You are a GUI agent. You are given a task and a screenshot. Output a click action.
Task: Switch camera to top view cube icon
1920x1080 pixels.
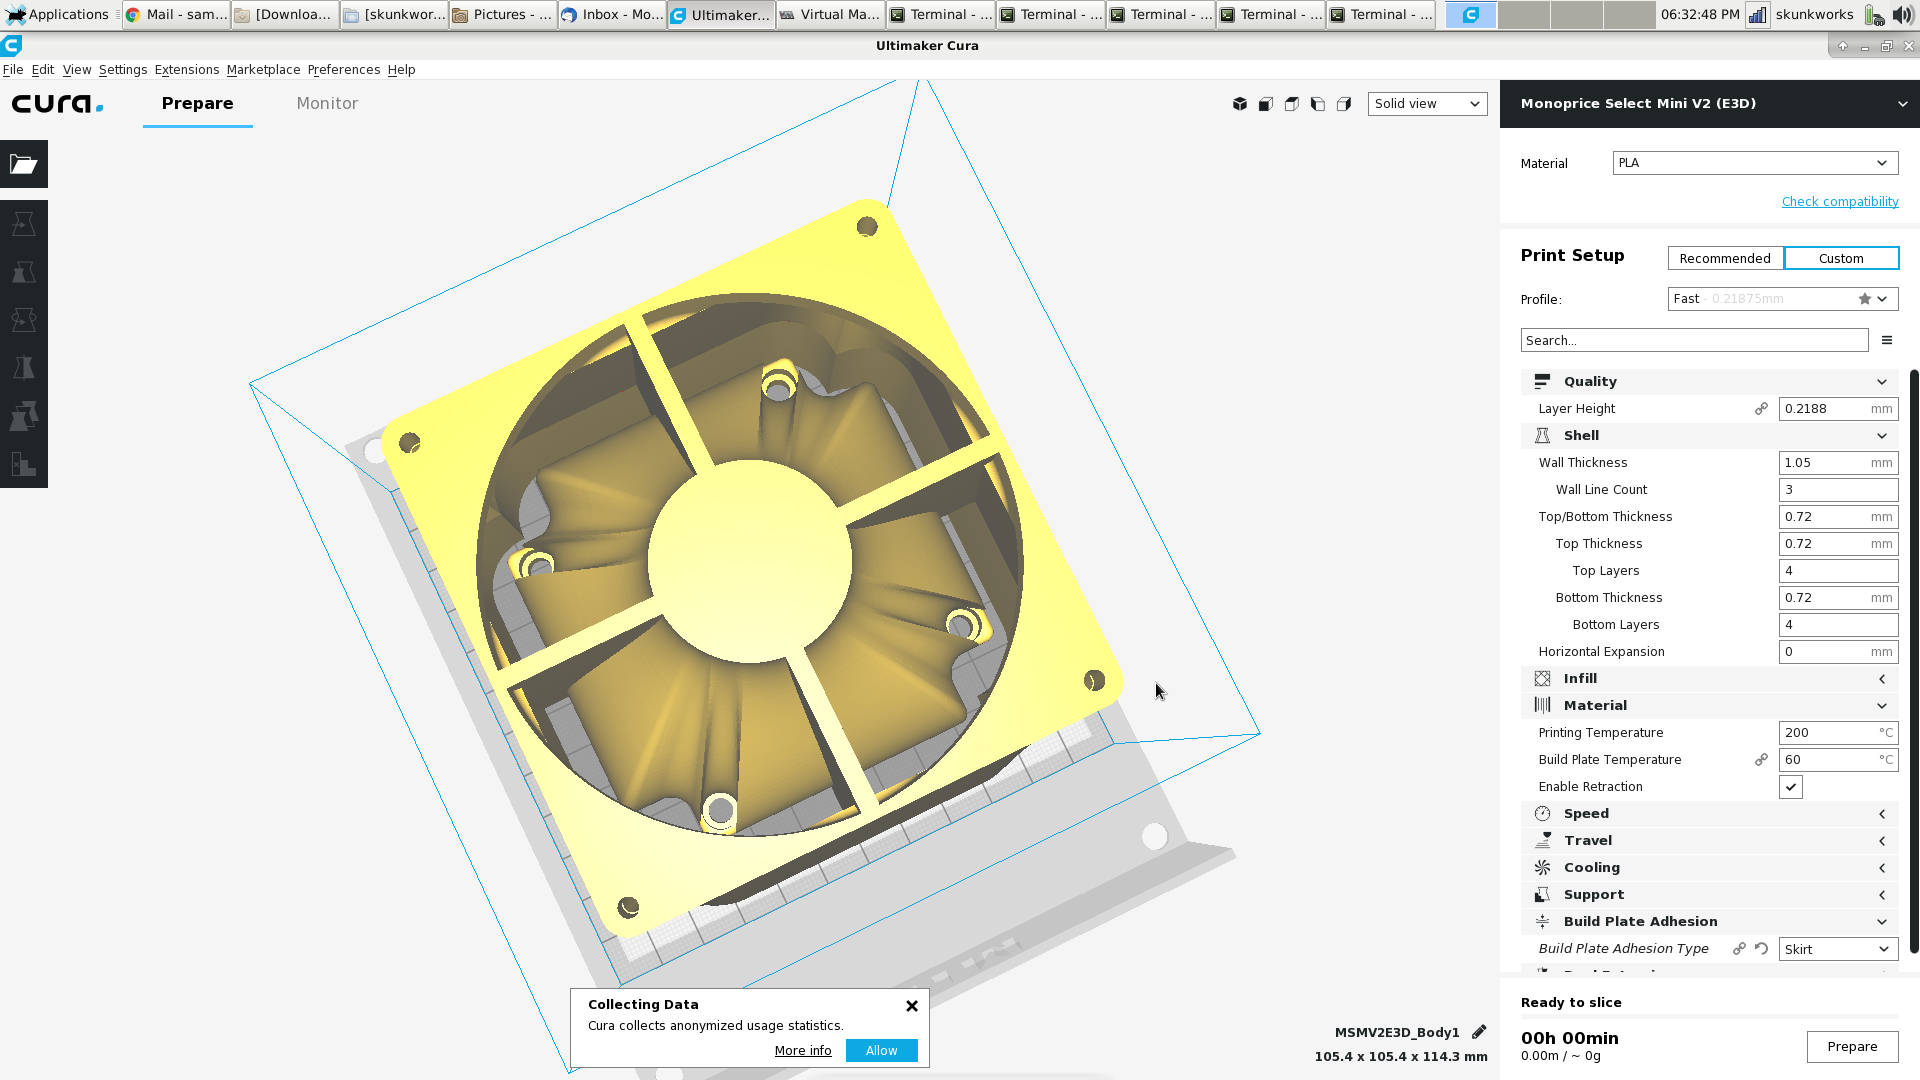tap(1292, 104)
